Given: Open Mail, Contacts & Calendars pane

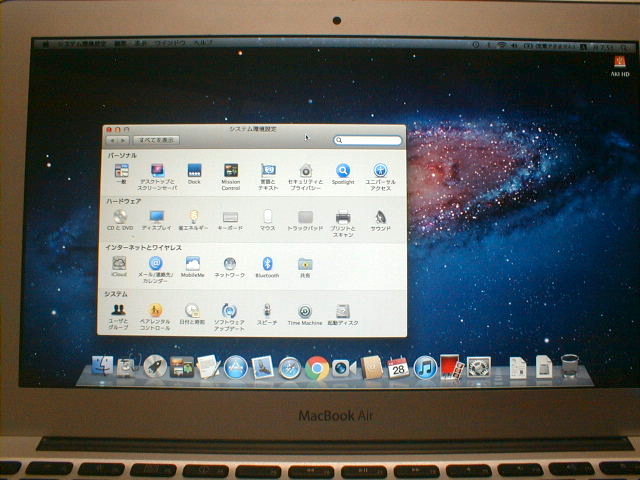Looking at the screenshot, I should pos(155,269).
